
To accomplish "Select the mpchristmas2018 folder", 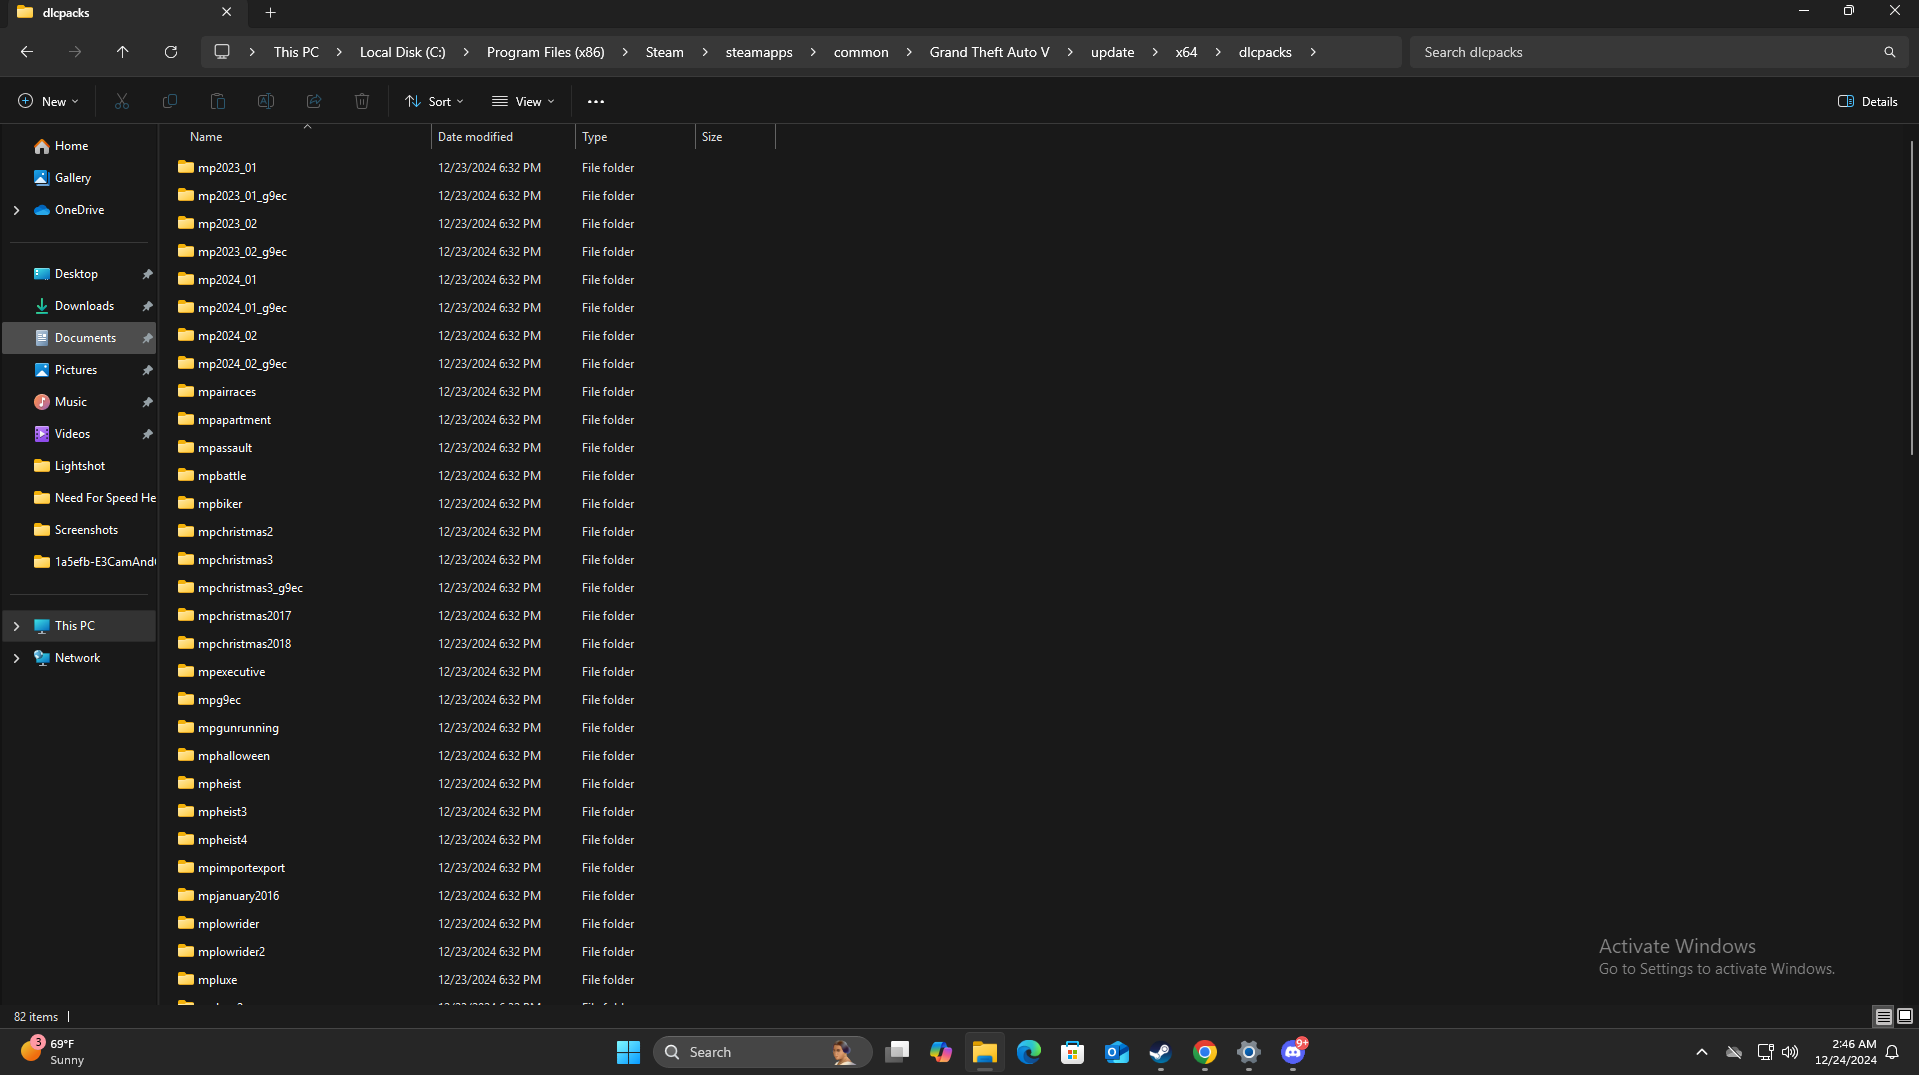I will (x=244, y=644).
